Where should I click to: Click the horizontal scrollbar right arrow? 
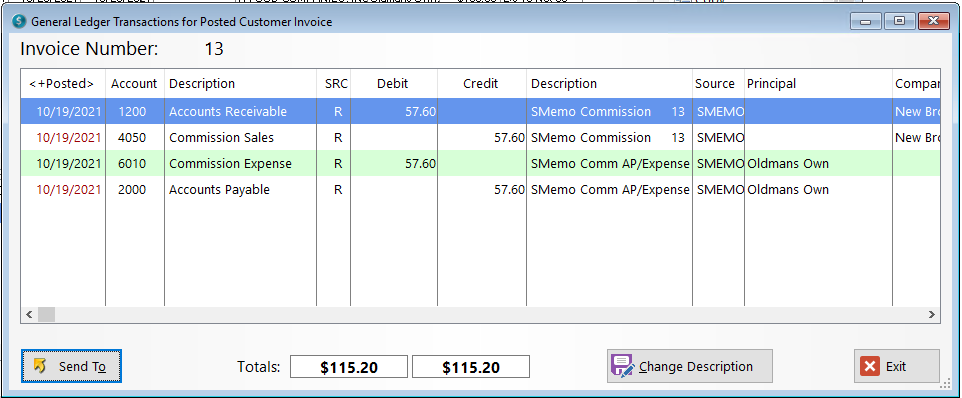931,315
